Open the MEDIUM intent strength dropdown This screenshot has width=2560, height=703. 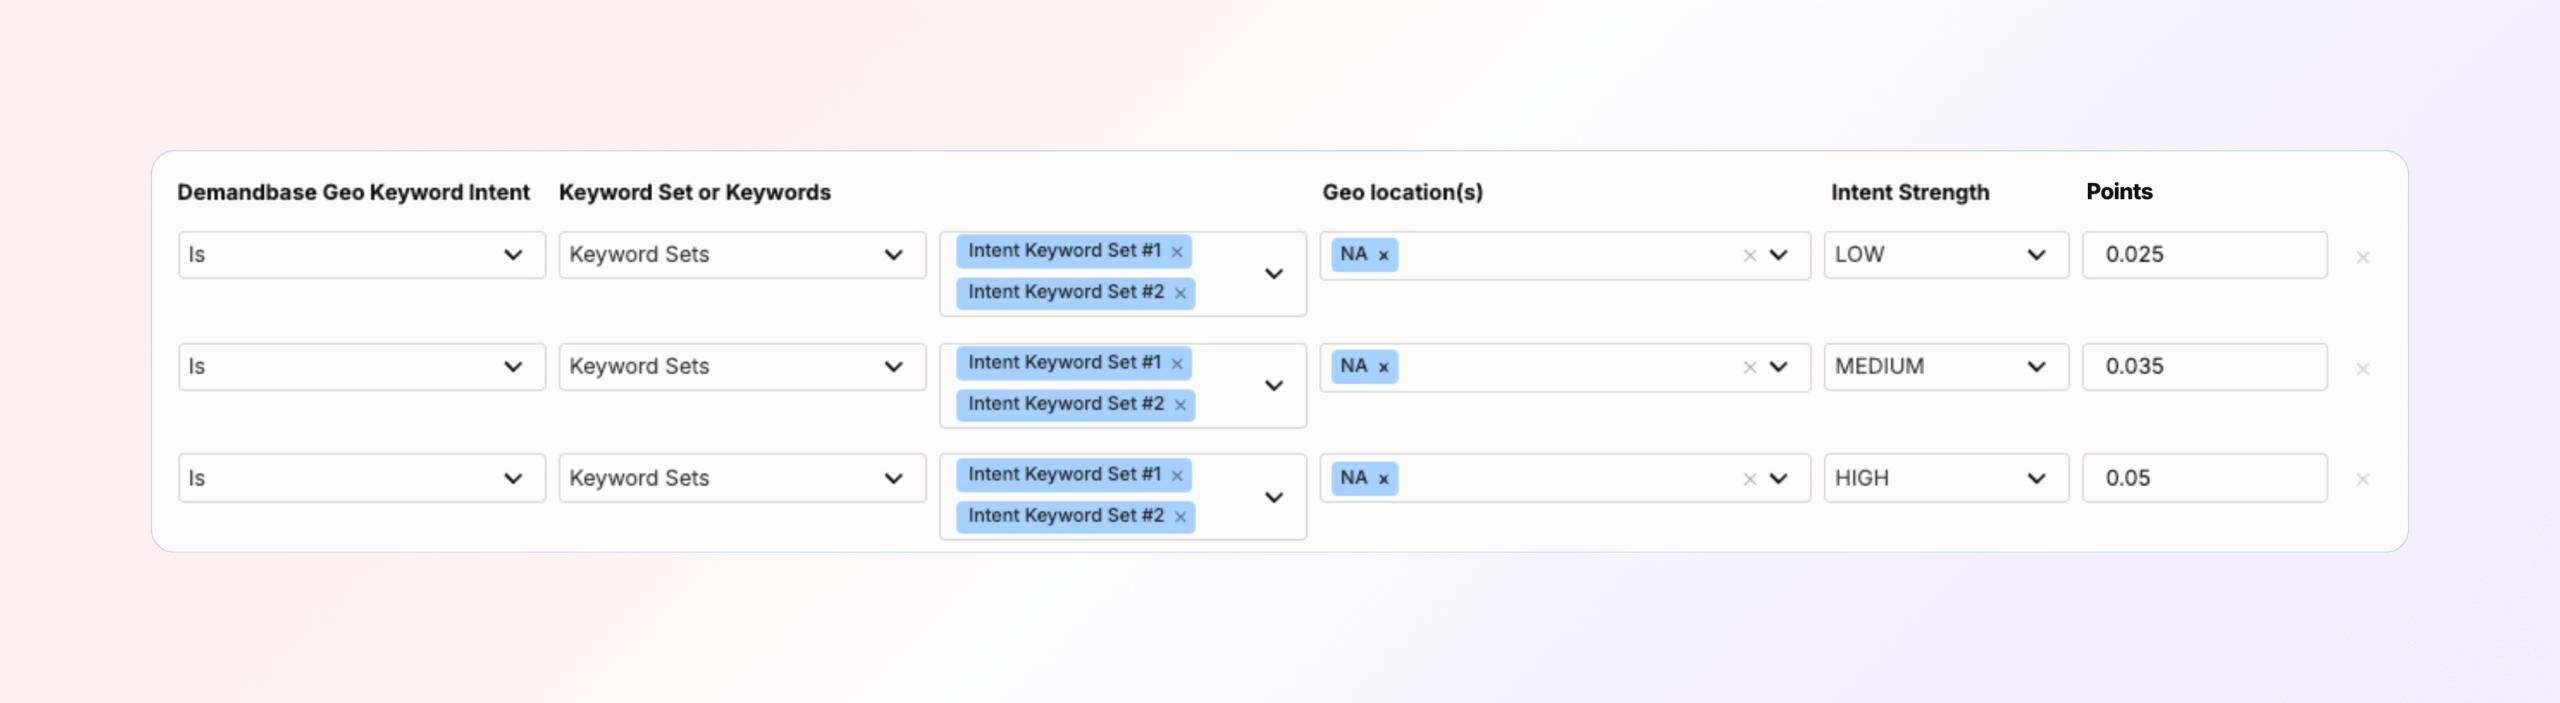pyautogui.click(x=1945, y=367)
